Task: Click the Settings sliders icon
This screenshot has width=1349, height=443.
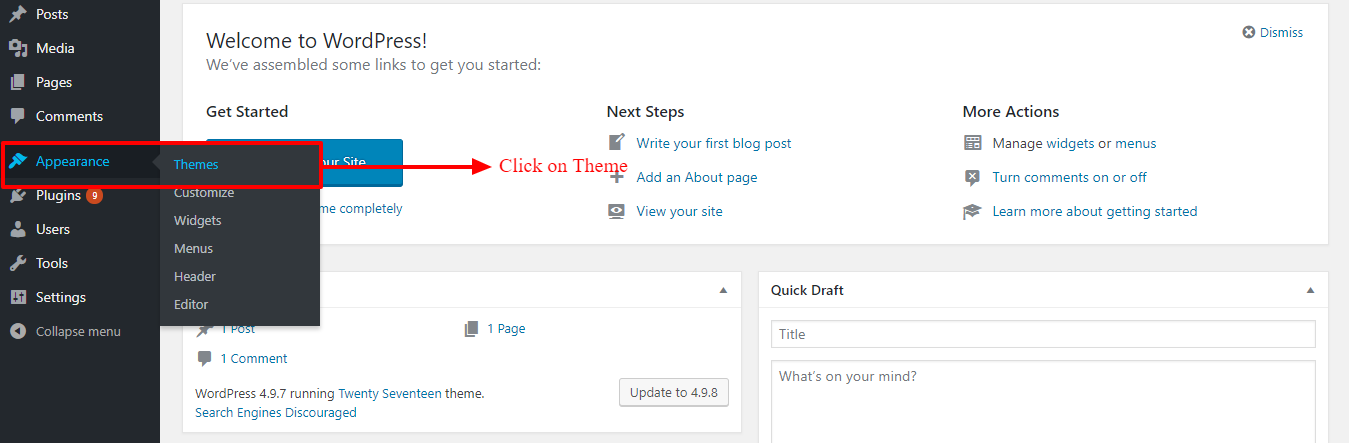Action: tap(17, 297)
